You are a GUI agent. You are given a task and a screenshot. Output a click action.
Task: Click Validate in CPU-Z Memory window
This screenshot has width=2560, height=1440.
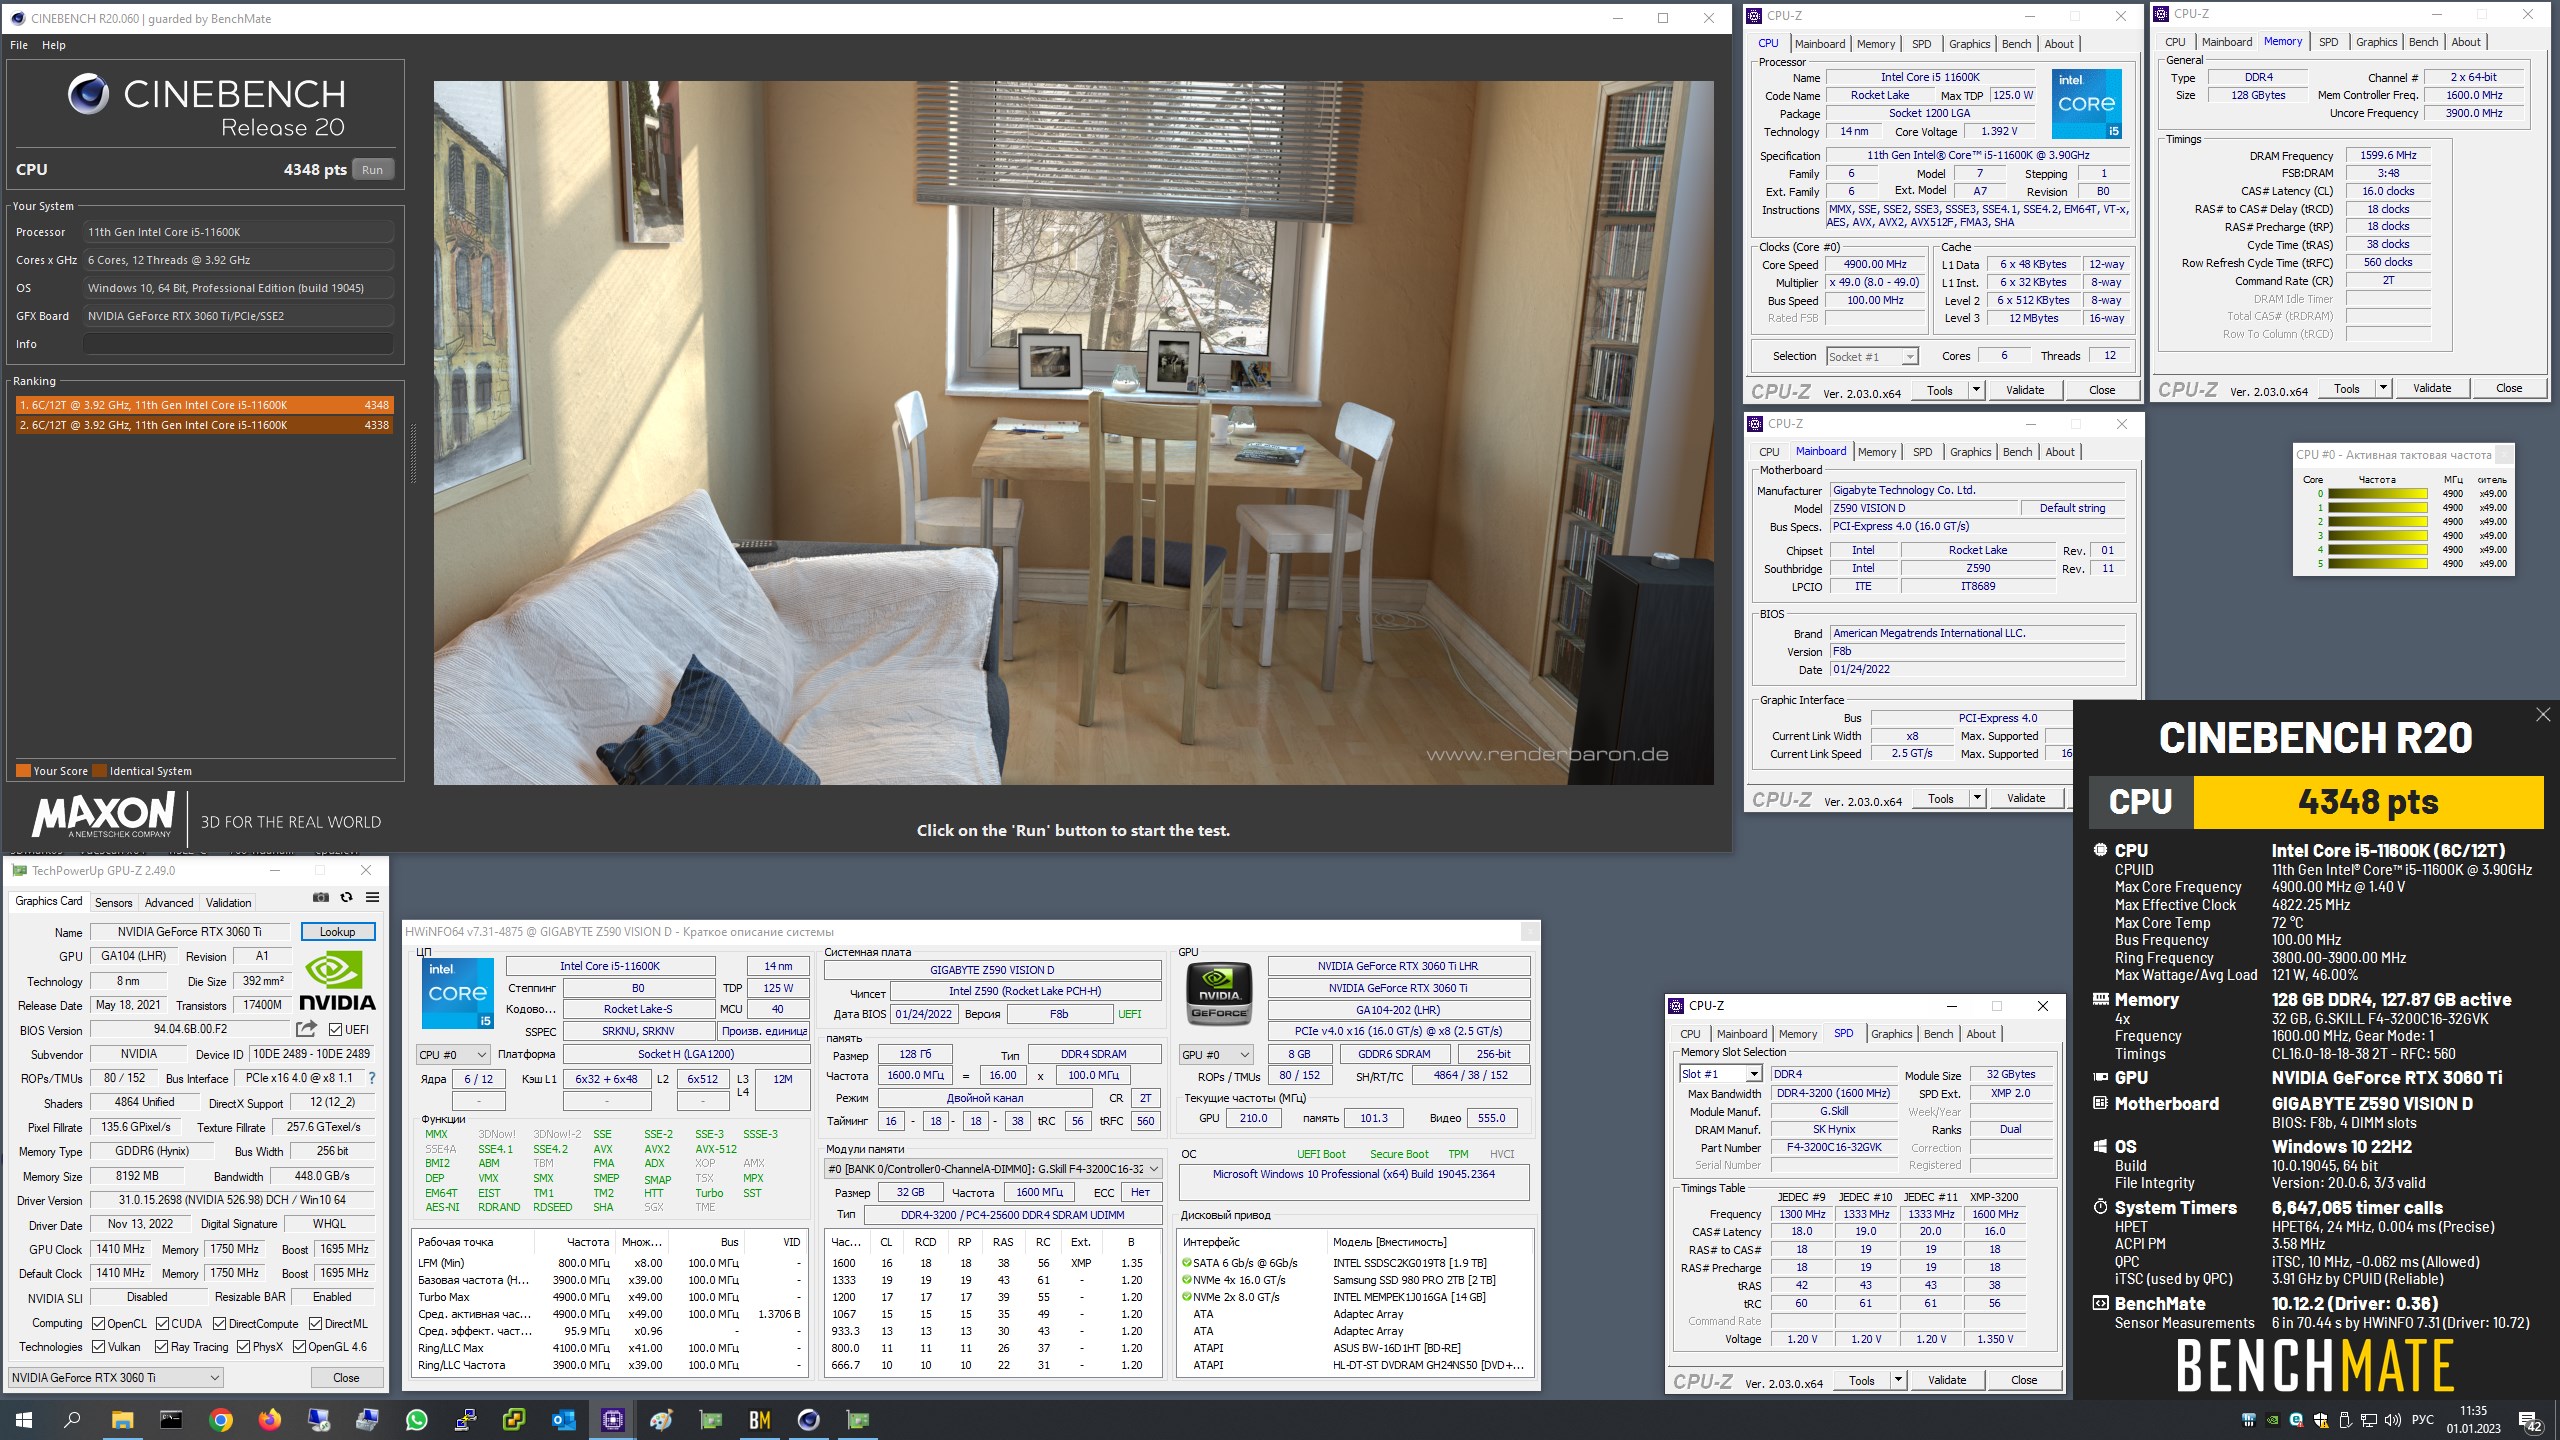coord(2431,388)
